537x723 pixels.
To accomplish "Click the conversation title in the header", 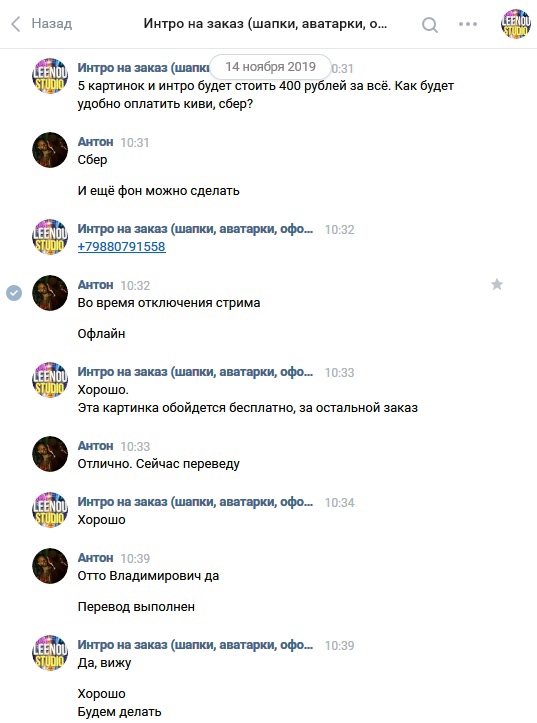I will (265, 24).
